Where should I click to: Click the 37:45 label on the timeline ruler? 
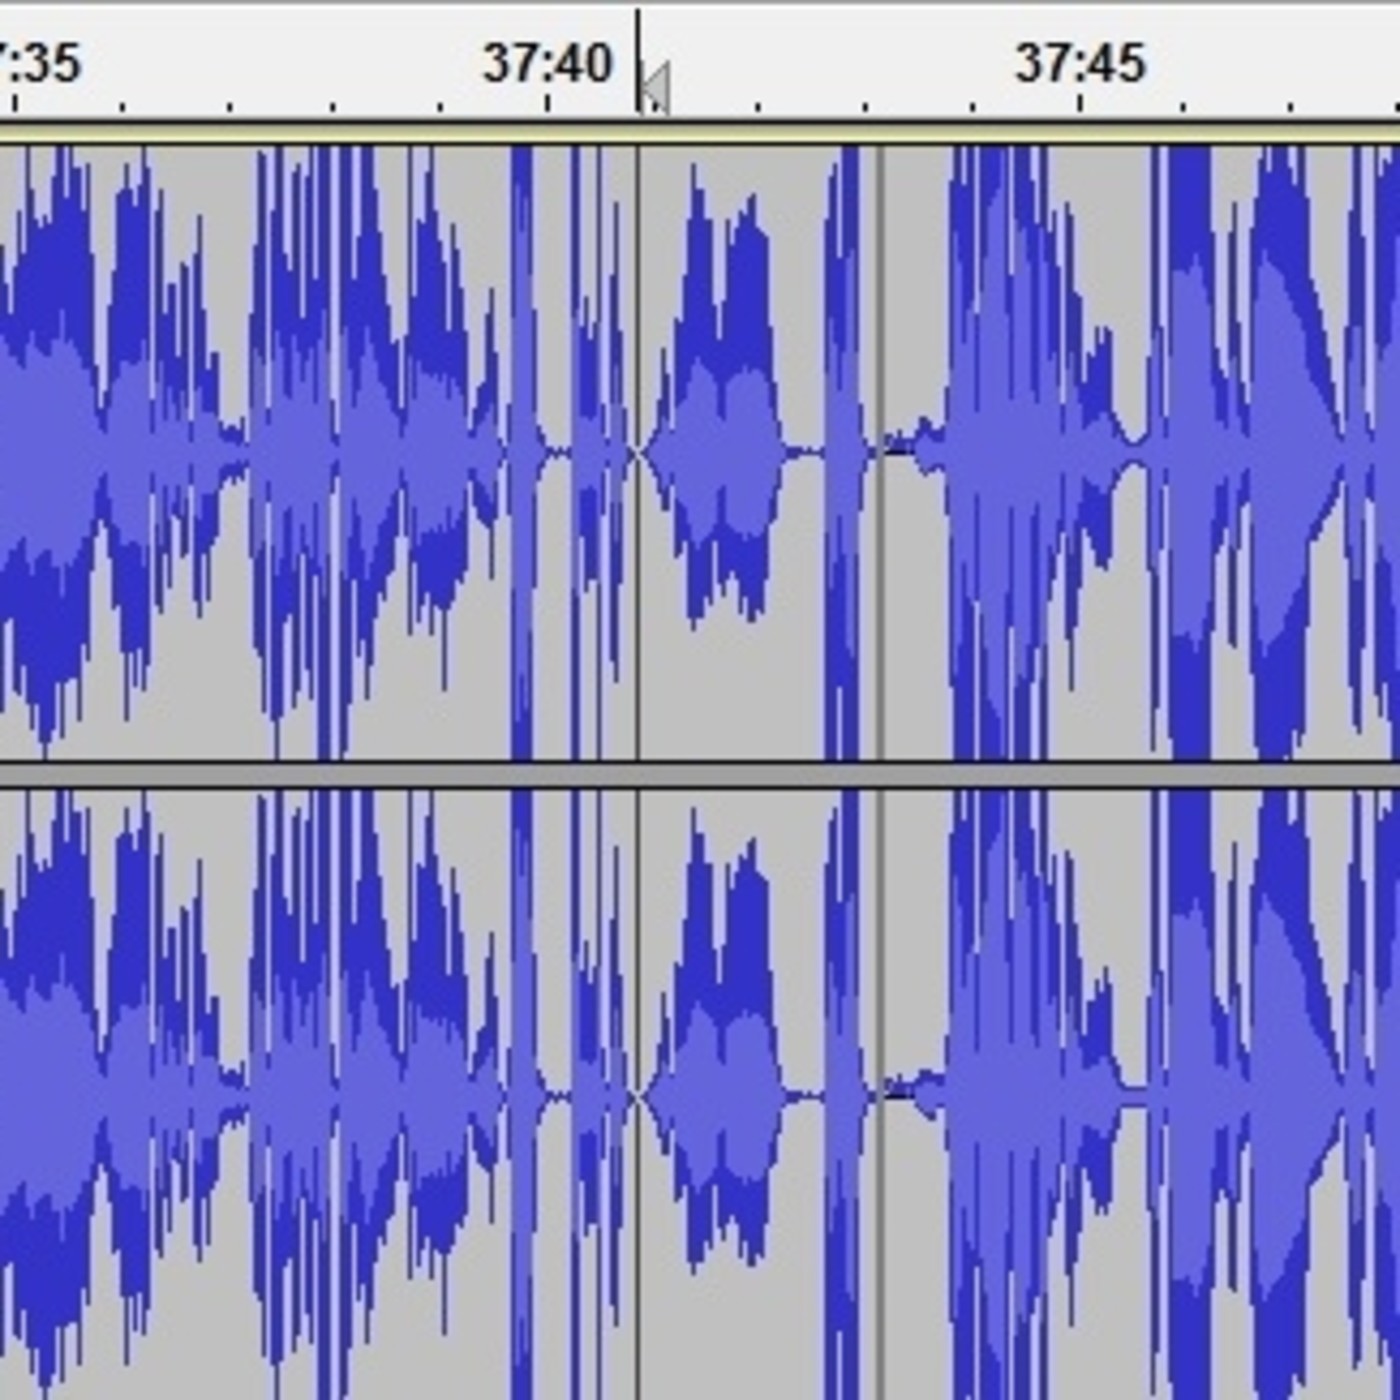coord(1080,63)
